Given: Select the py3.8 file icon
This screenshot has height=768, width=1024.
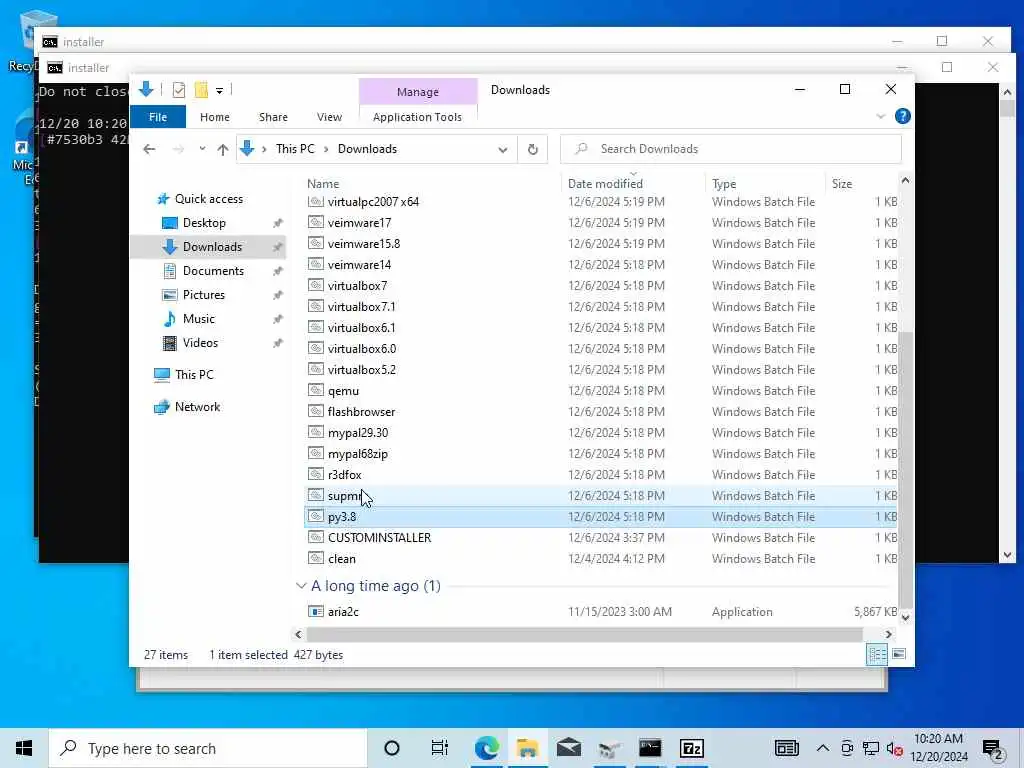Looking at the screenshot, I should [315, 516].
